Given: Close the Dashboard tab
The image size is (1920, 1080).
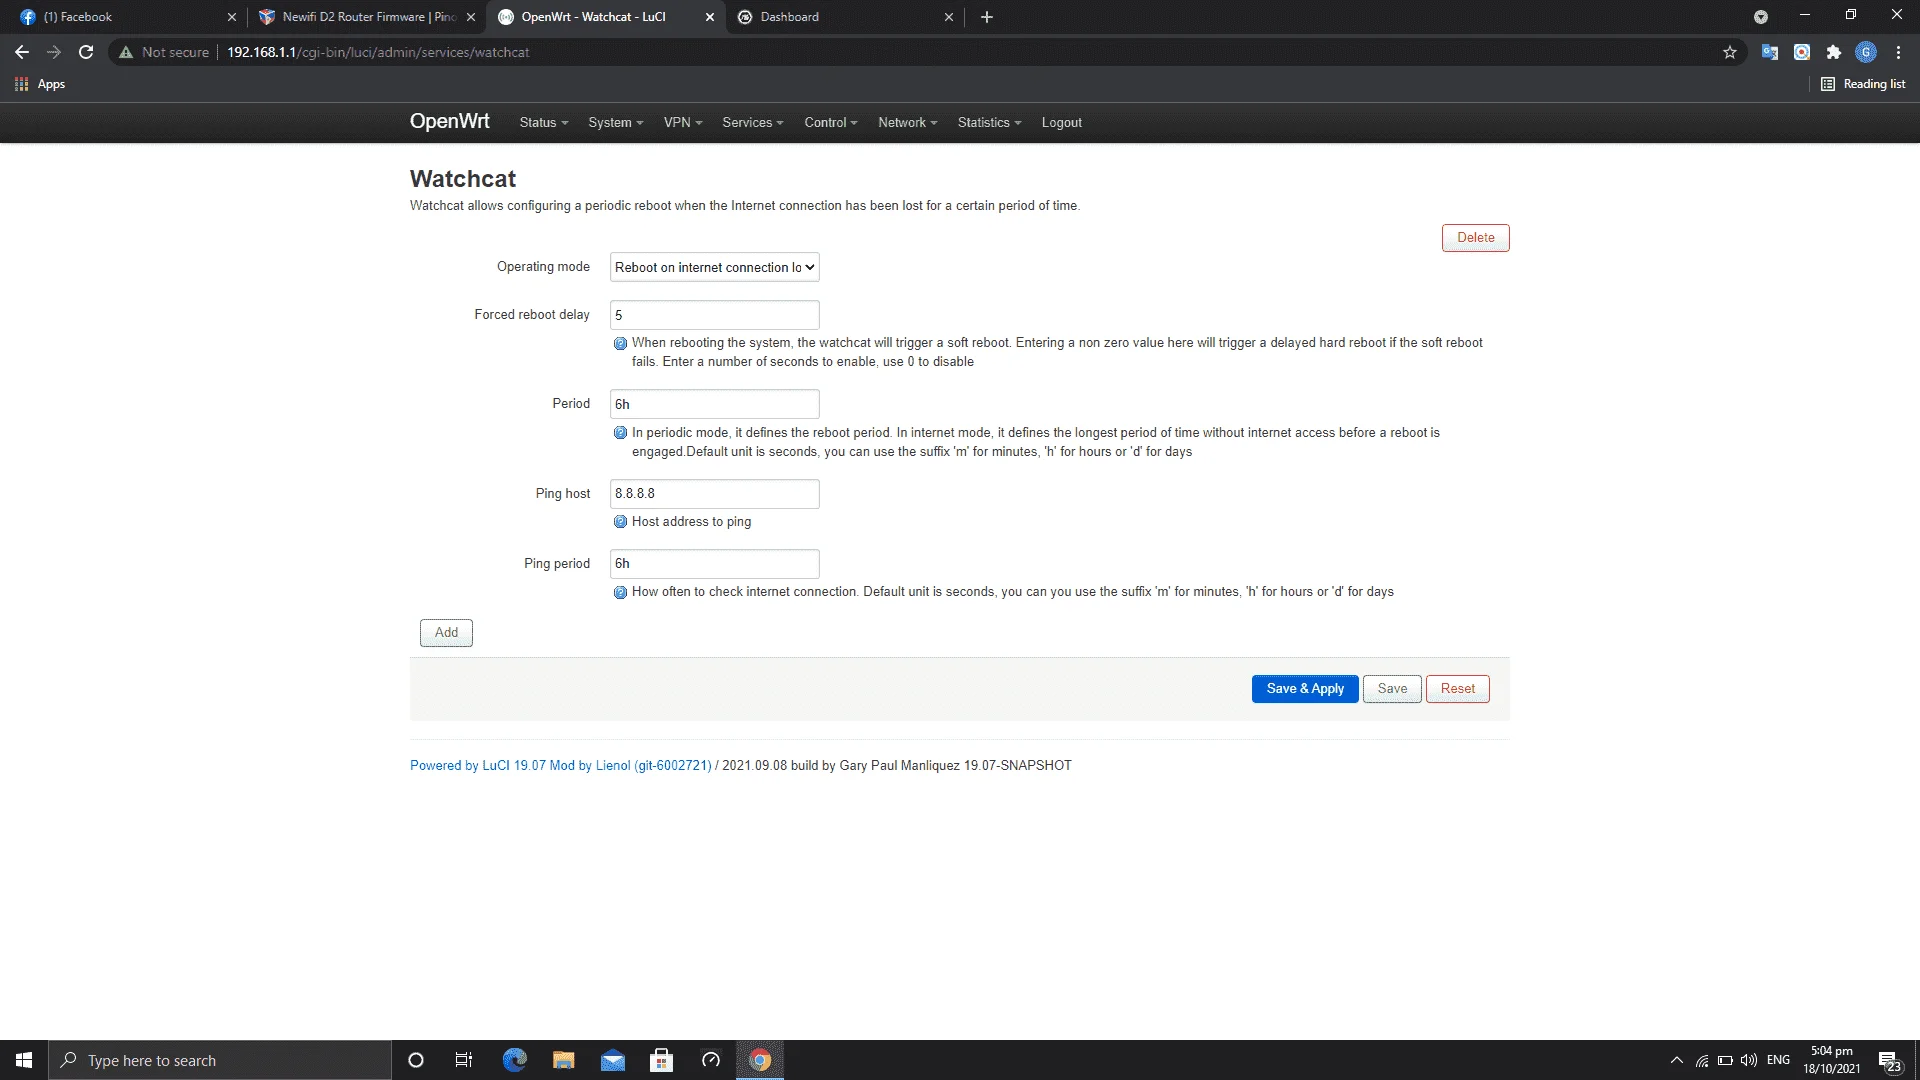Looking at the screenshot, I should [949, 17].
